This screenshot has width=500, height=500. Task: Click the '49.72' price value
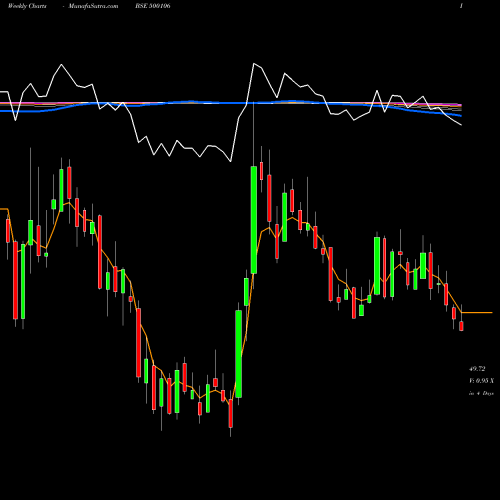477,369
